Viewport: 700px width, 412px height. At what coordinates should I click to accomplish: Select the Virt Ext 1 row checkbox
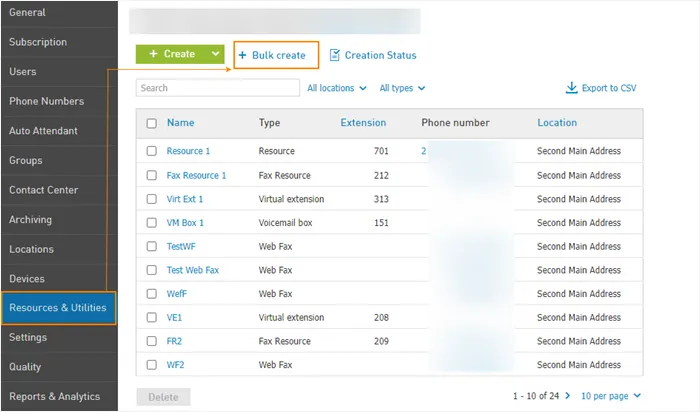pos(152,199)
